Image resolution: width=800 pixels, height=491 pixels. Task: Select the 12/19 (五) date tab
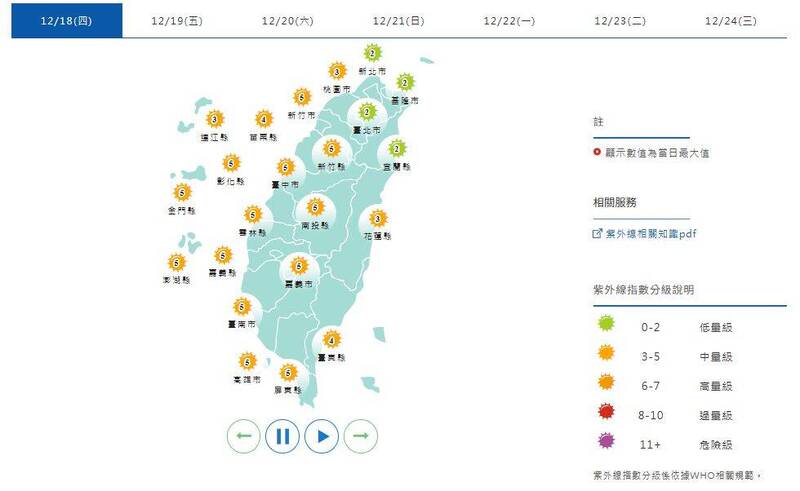coord(178,20)
